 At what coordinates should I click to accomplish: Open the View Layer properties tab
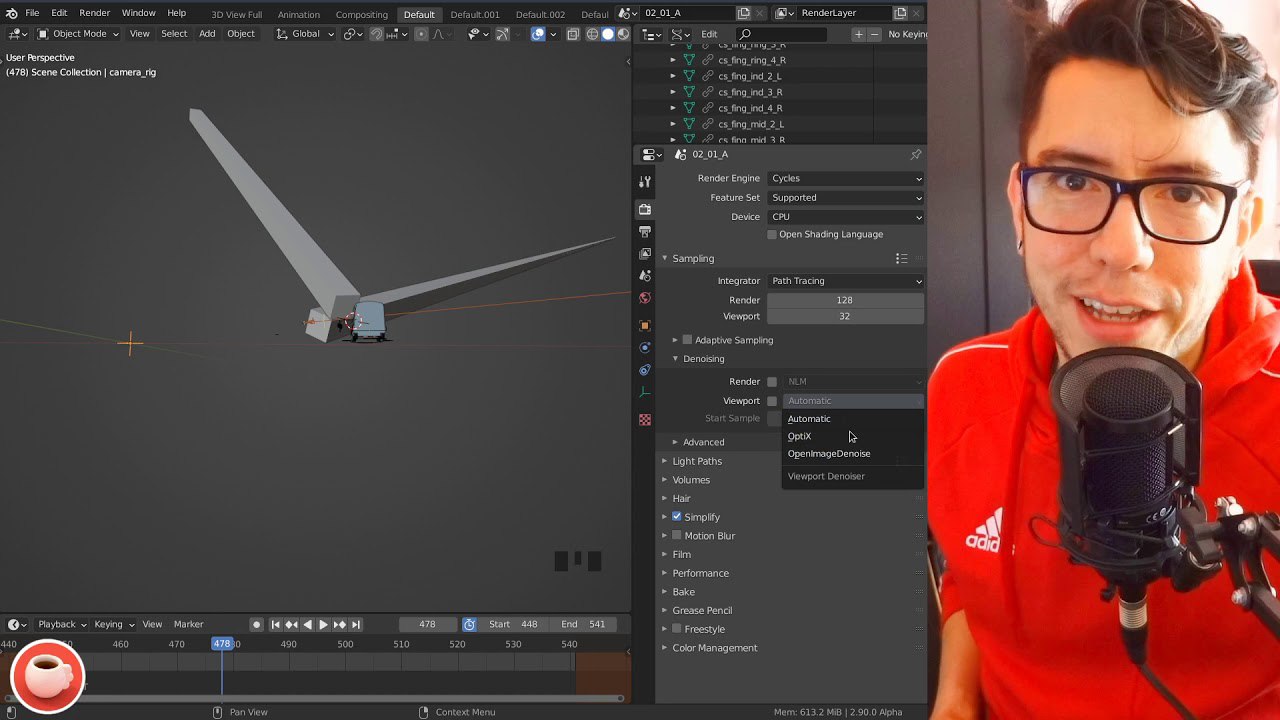[645, 254]
